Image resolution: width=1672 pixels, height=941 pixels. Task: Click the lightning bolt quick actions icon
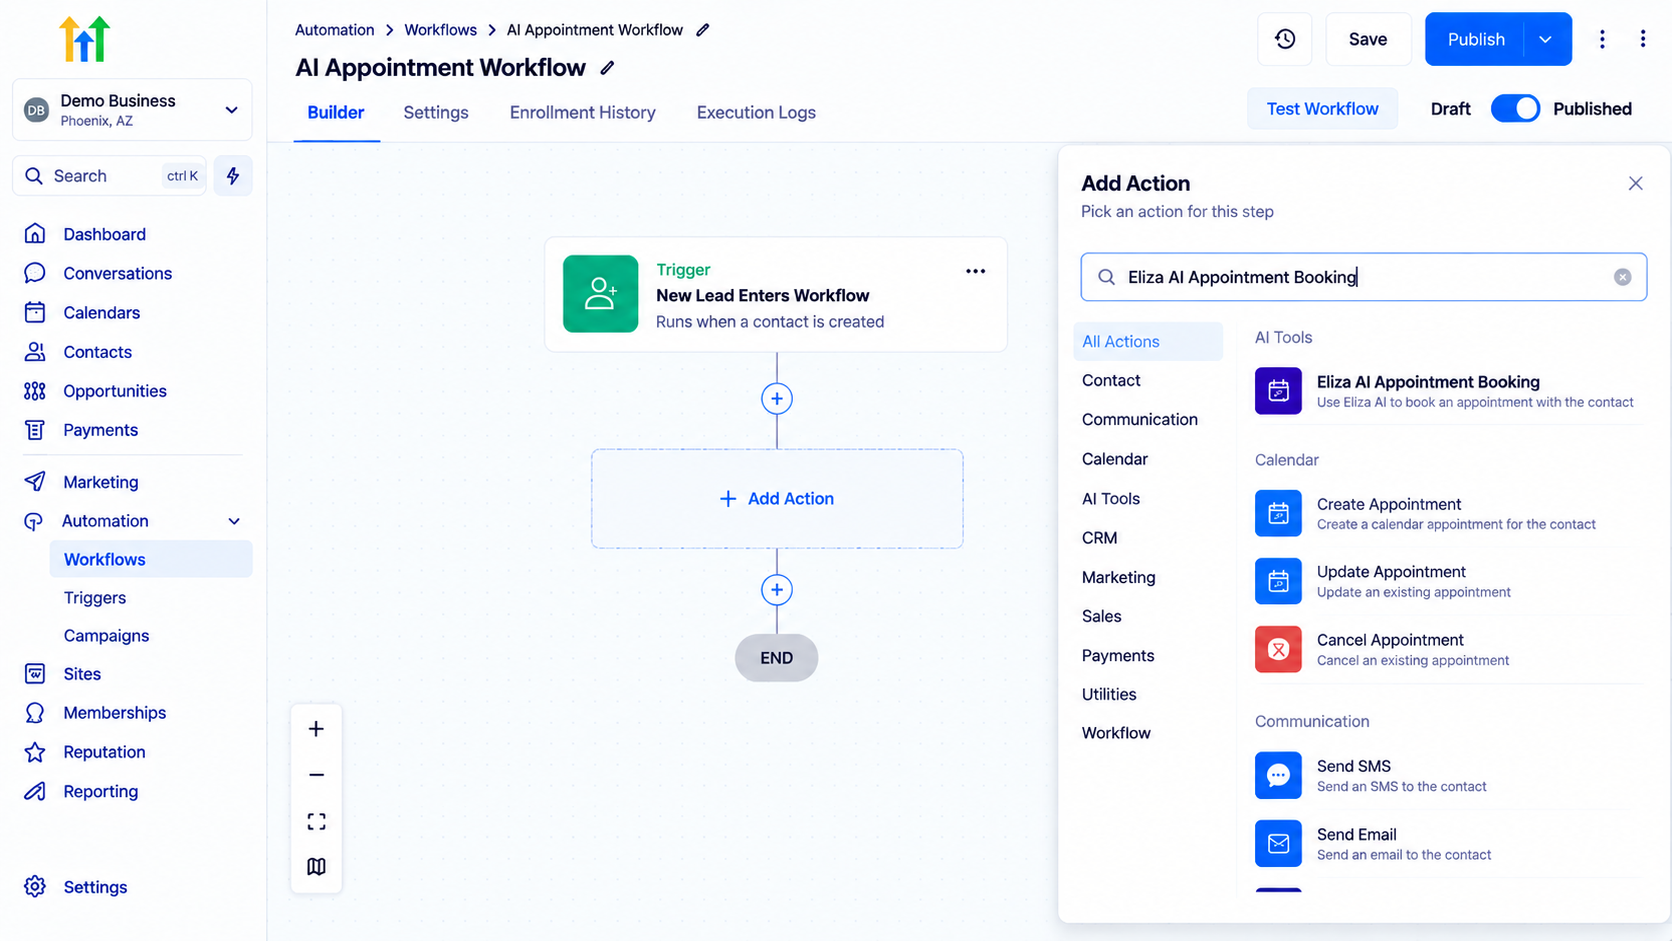[233, 176]
